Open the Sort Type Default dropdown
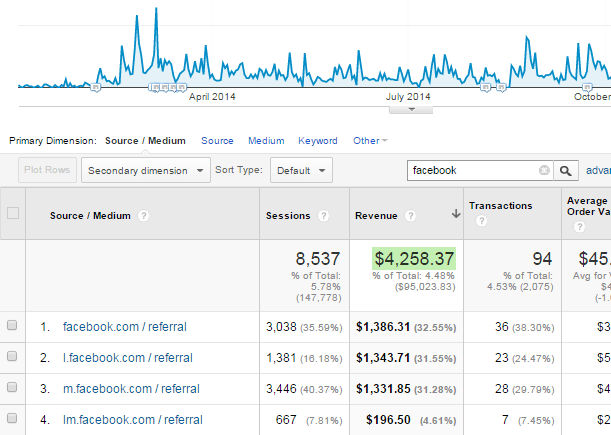Viewport: 611px width, 435px height. point(301,170)
